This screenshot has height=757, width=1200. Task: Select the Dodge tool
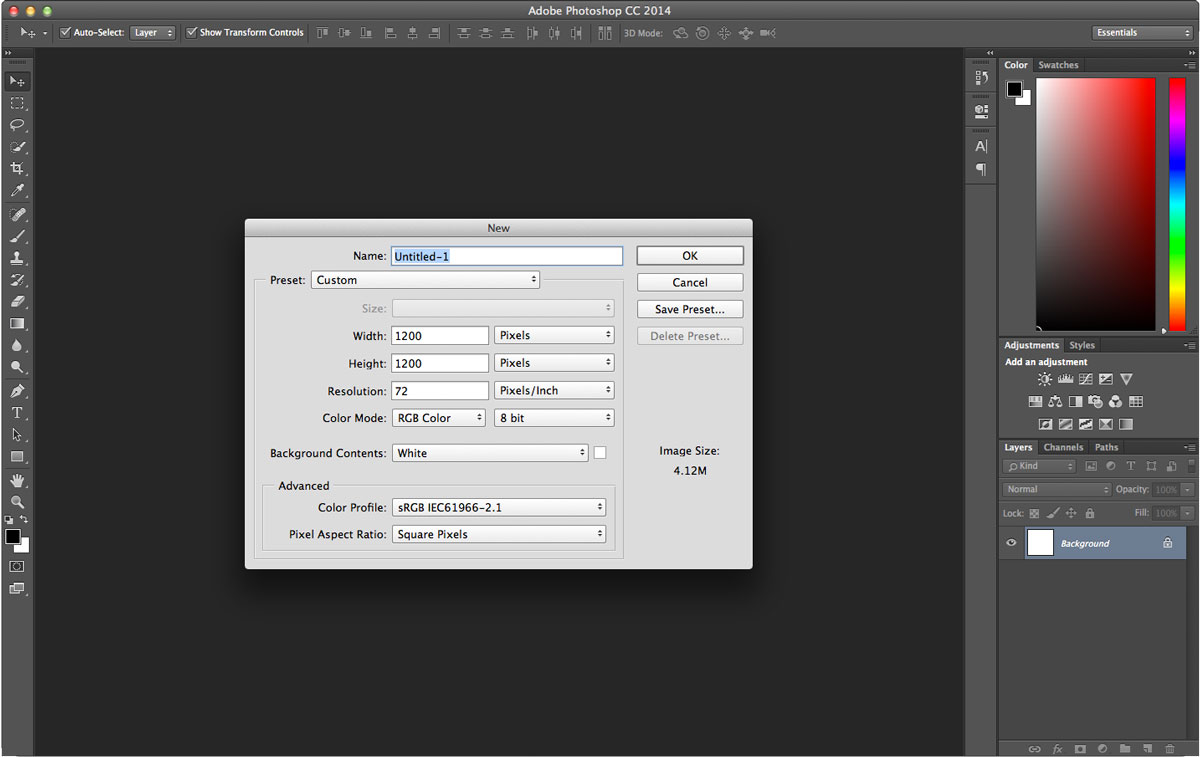17,368
